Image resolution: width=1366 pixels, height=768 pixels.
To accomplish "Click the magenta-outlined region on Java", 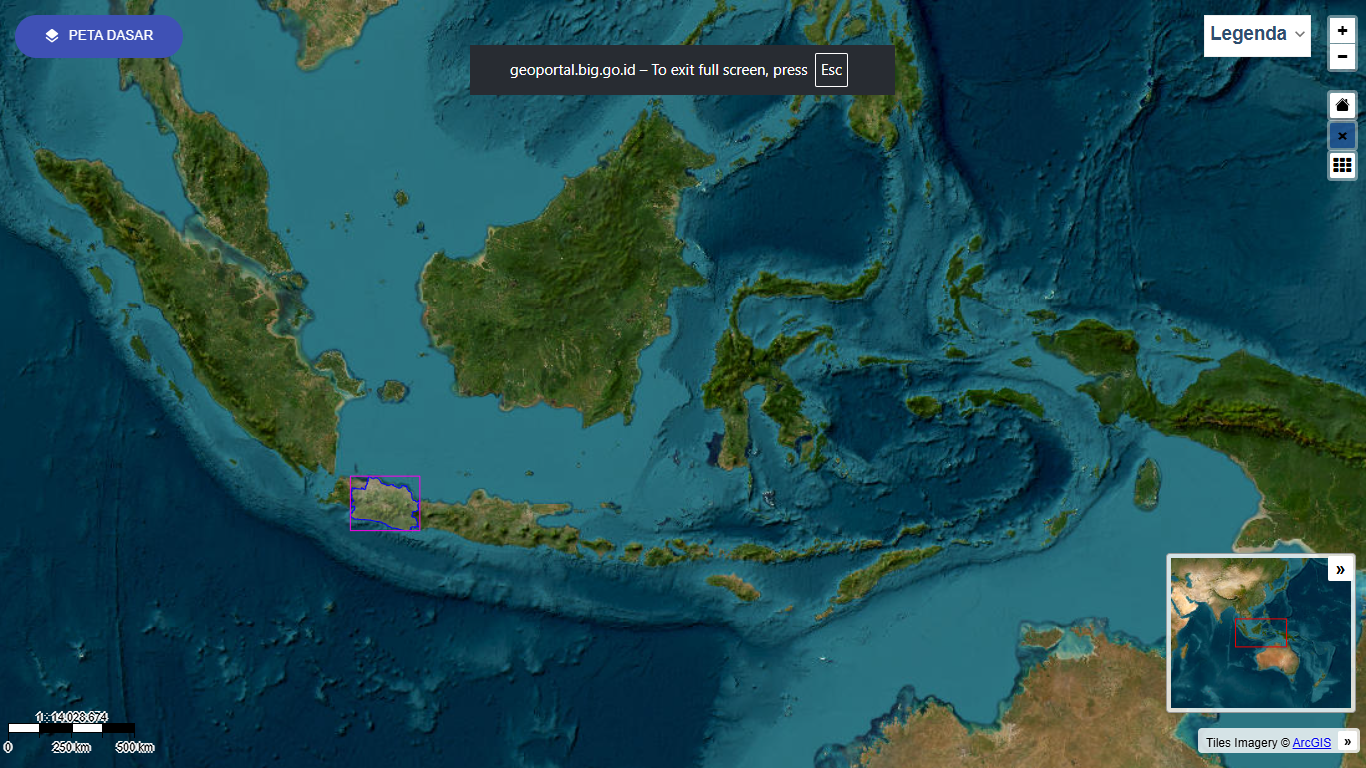I will click(x=384, y=504).
